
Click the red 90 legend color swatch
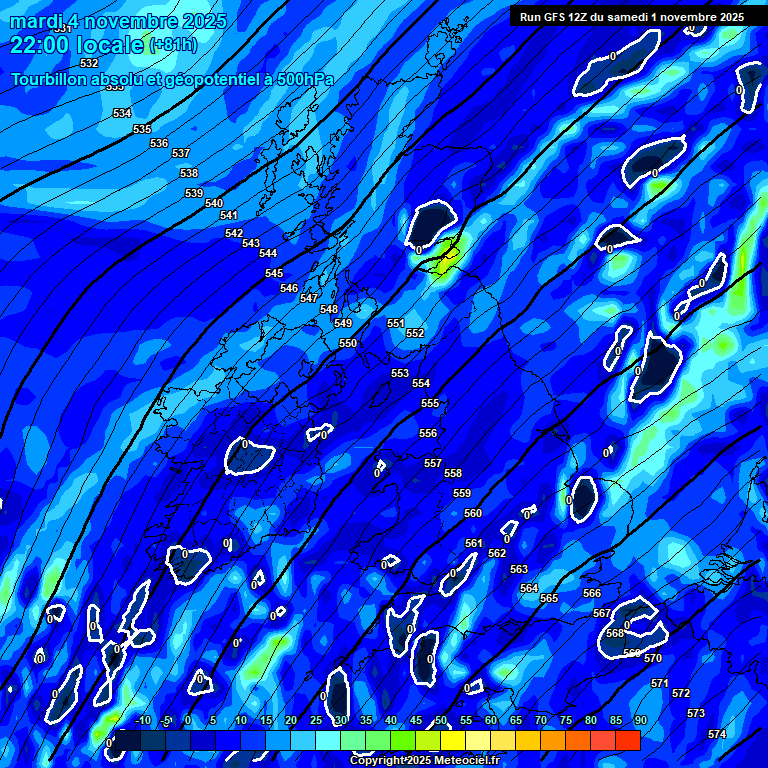tap(628, 741)
